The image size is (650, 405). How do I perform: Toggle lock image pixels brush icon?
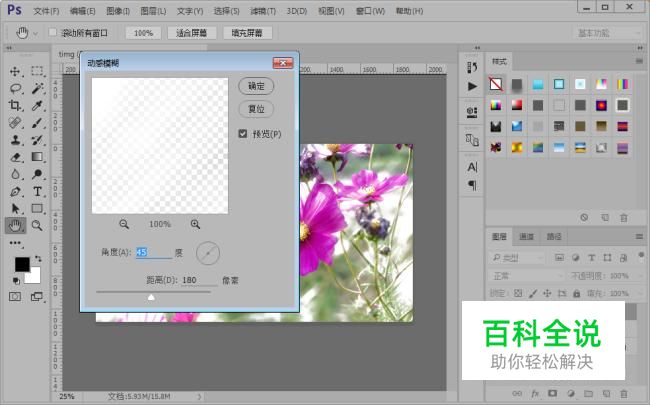tap(533, 293)
